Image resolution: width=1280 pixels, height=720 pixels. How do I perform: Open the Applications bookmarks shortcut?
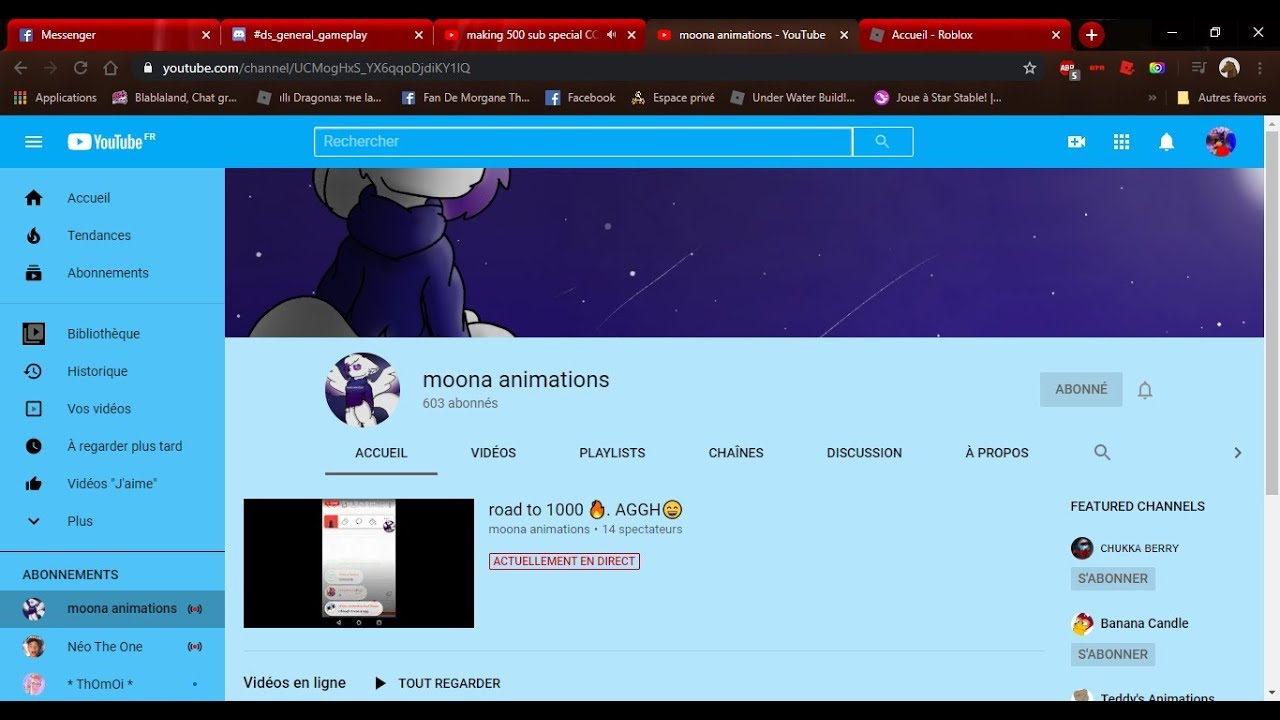point(55,98)
